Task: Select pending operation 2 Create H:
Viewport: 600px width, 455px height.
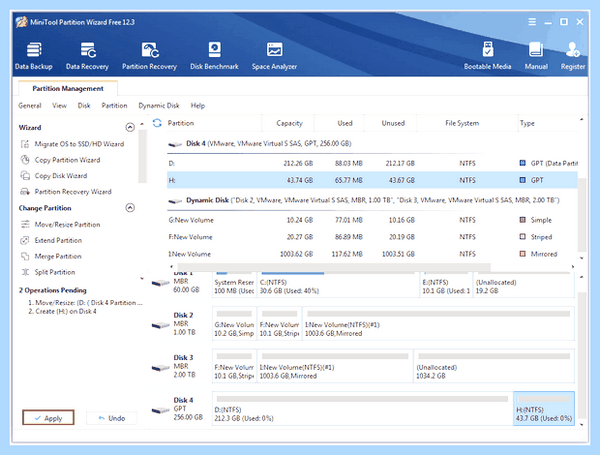Action: (62, 311)
